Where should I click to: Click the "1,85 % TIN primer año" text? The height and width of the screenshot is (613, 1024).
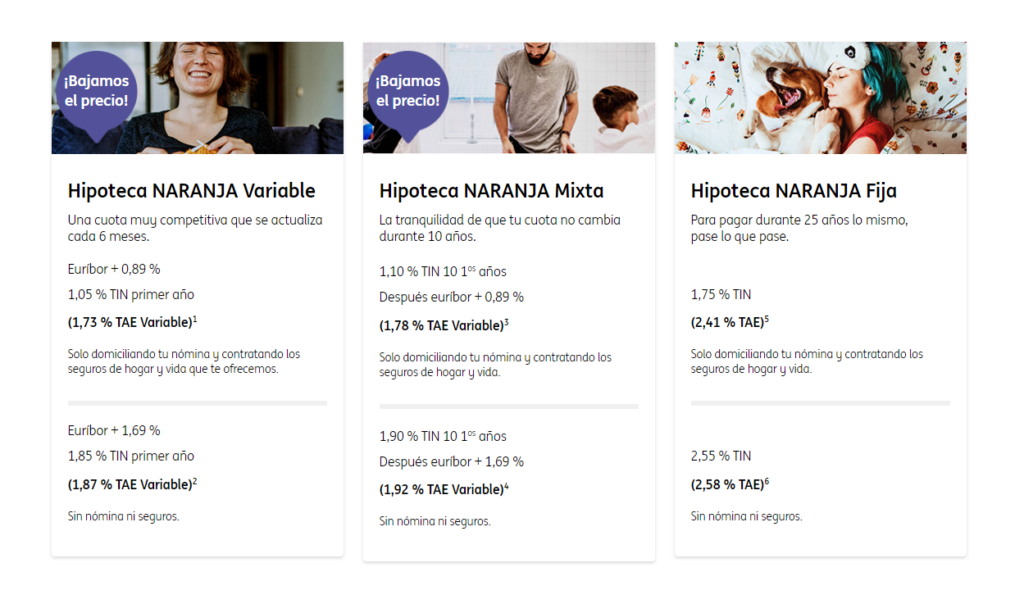coord(131,456)
